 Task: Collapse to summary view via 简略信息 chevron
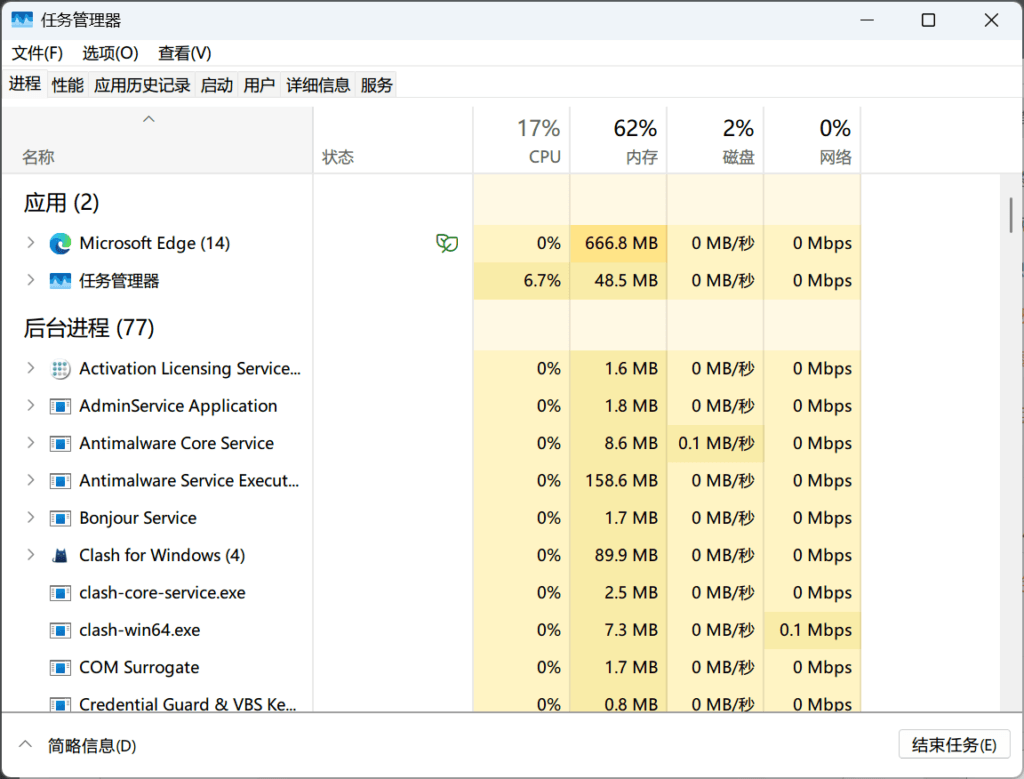coord(26,745)
